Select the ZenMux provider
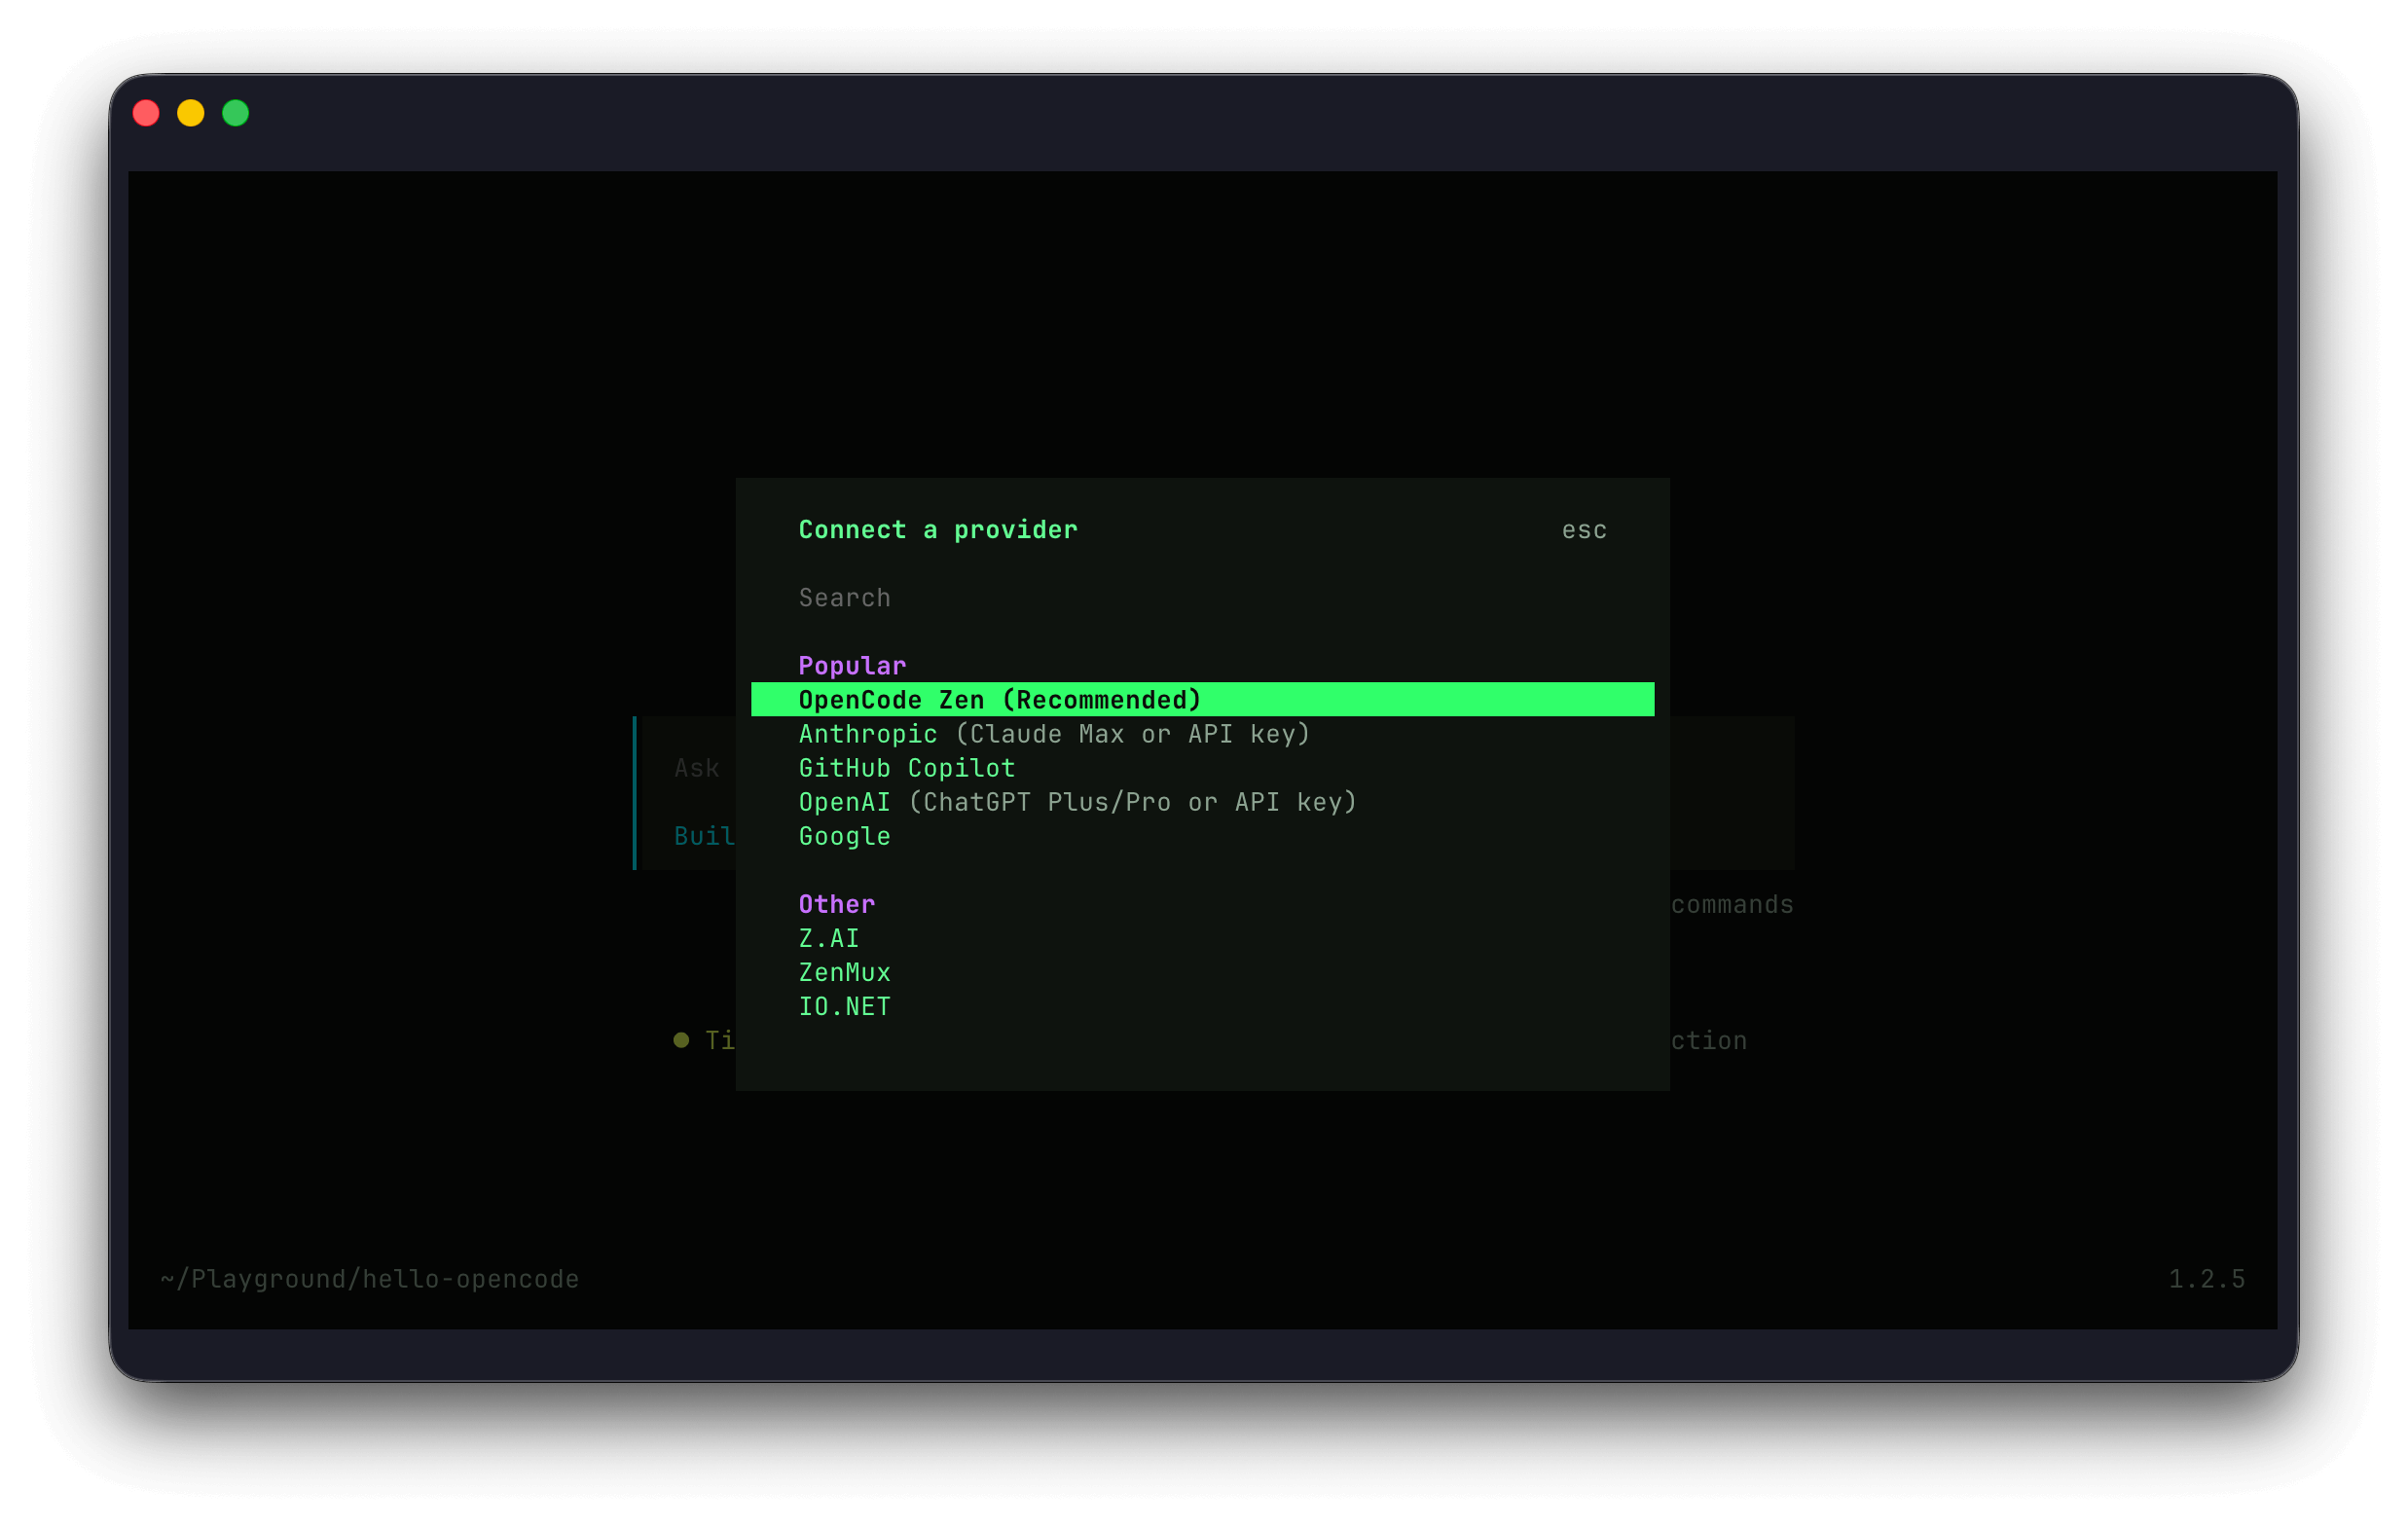Viewport: 2408px width, 1526px height. coord(845,971)
